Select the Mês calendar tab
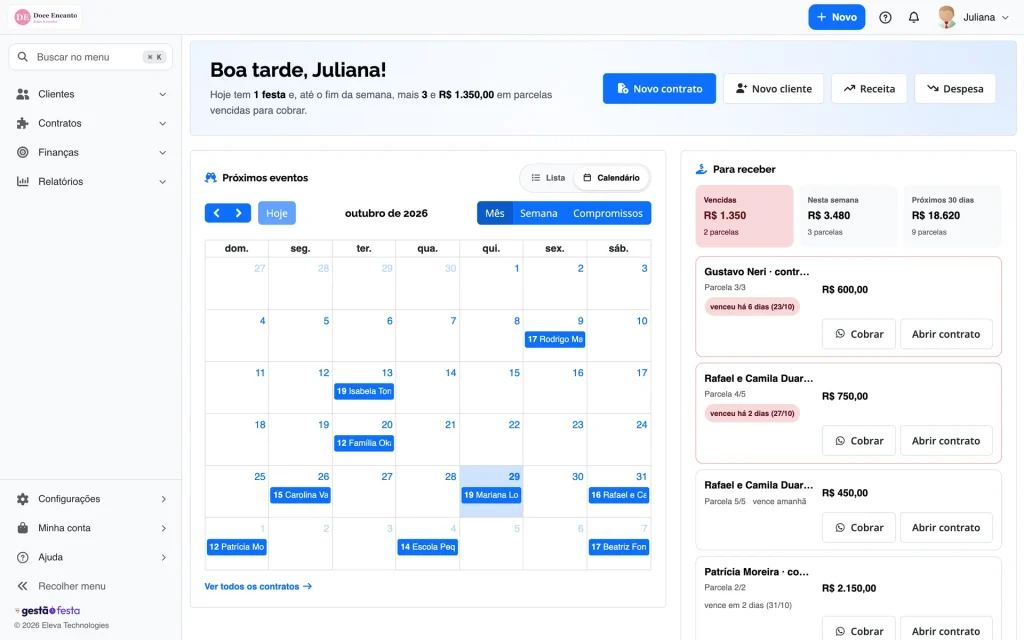This screenshot has width=1024, height=640. pyautogui.click(x=494, y=213)
